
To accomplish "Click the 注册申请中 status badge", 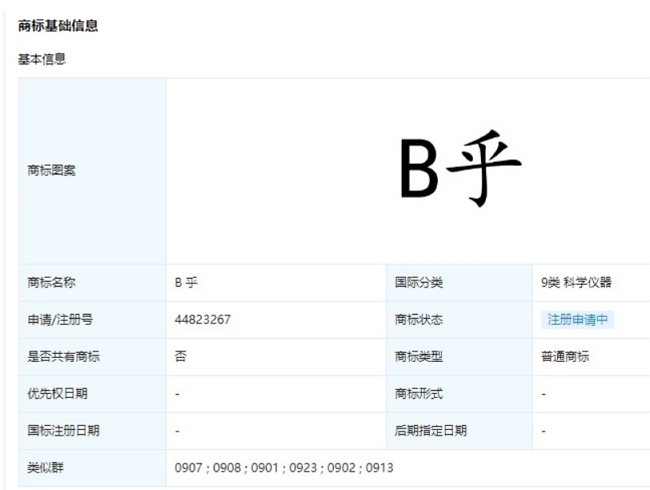I will point(577,320).
